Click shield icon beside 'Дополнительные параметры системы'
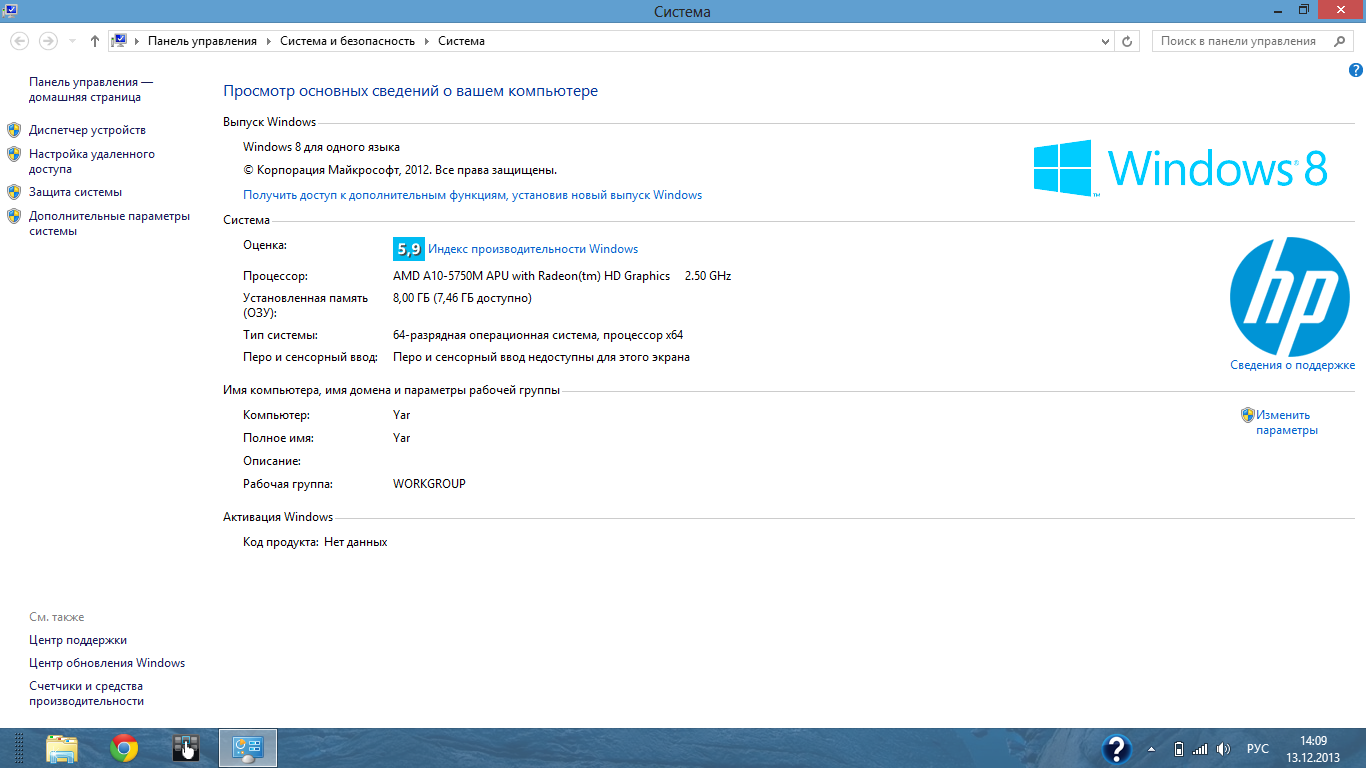 [x=14, y=216]
